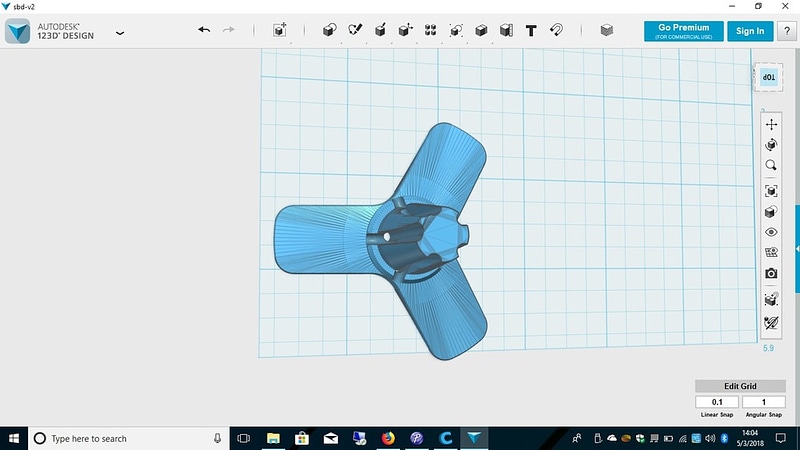Open Windows Task View

tap(244, 438)
